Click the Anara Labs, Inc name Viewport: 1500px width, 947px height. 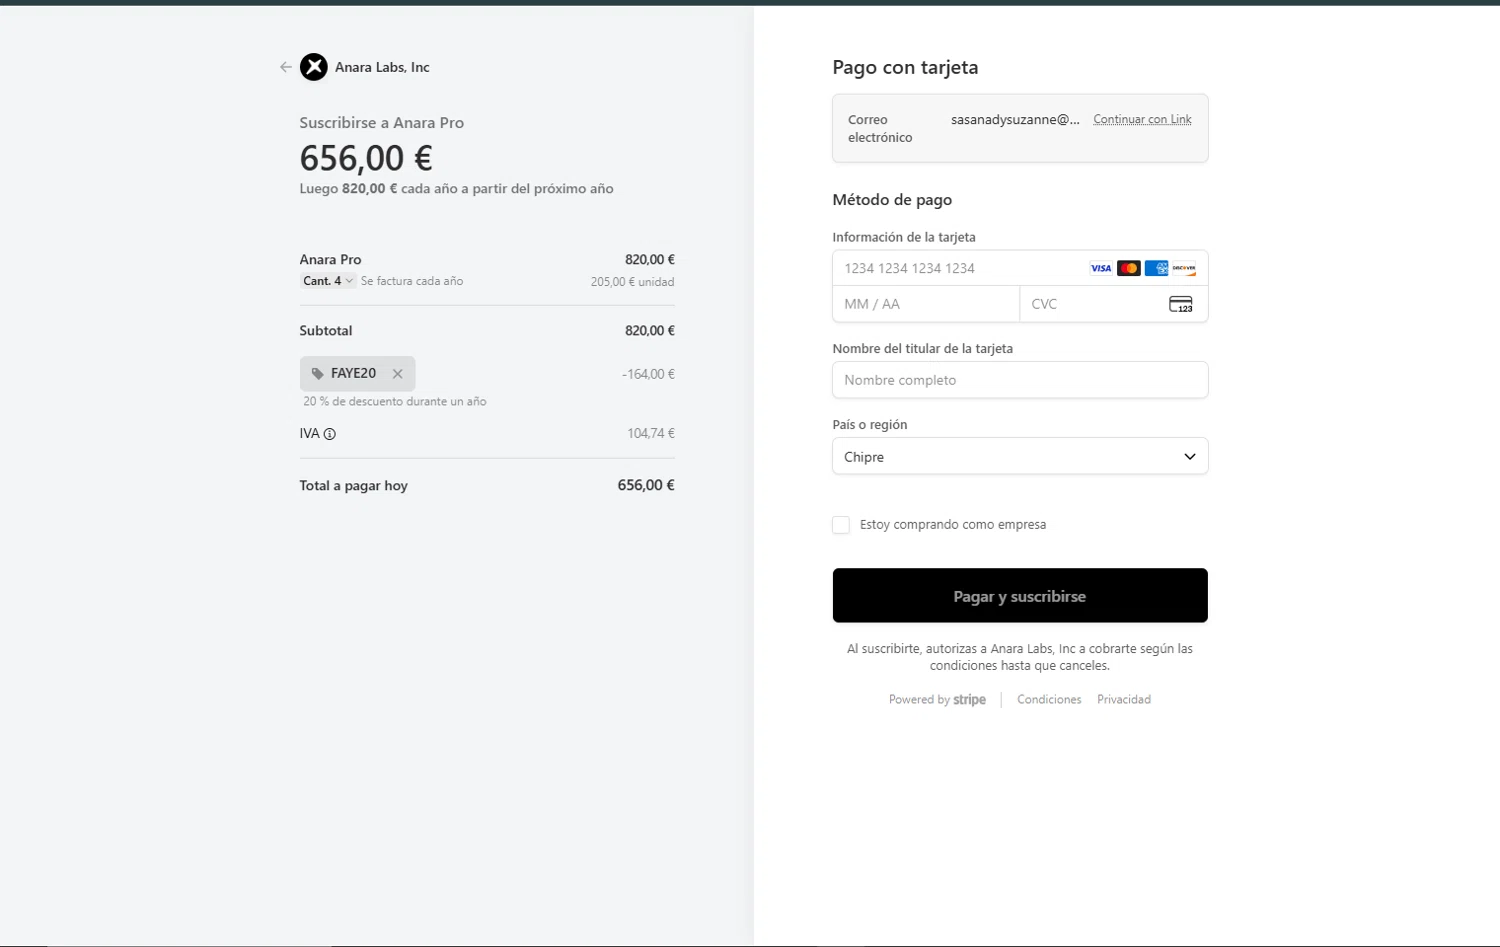(x=382, y=67)
